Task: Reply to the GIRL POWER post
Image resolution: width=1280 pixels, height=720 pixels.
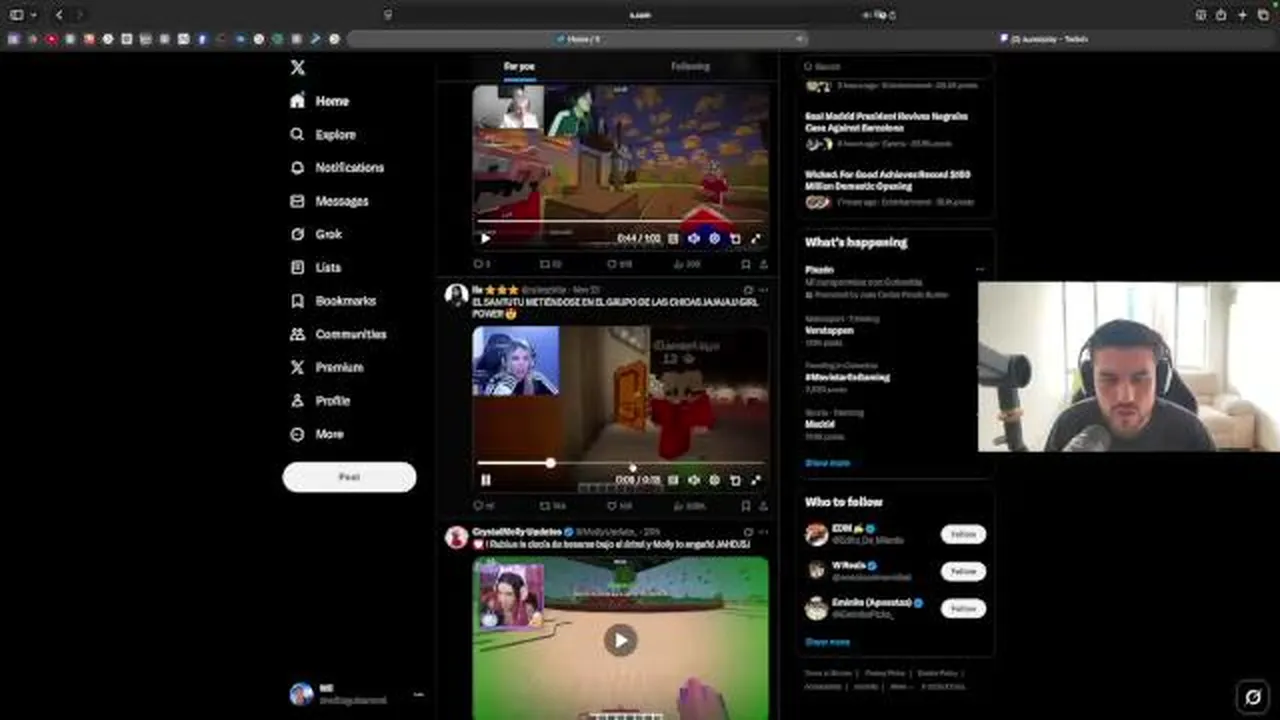Action: [x=483, y=506]
